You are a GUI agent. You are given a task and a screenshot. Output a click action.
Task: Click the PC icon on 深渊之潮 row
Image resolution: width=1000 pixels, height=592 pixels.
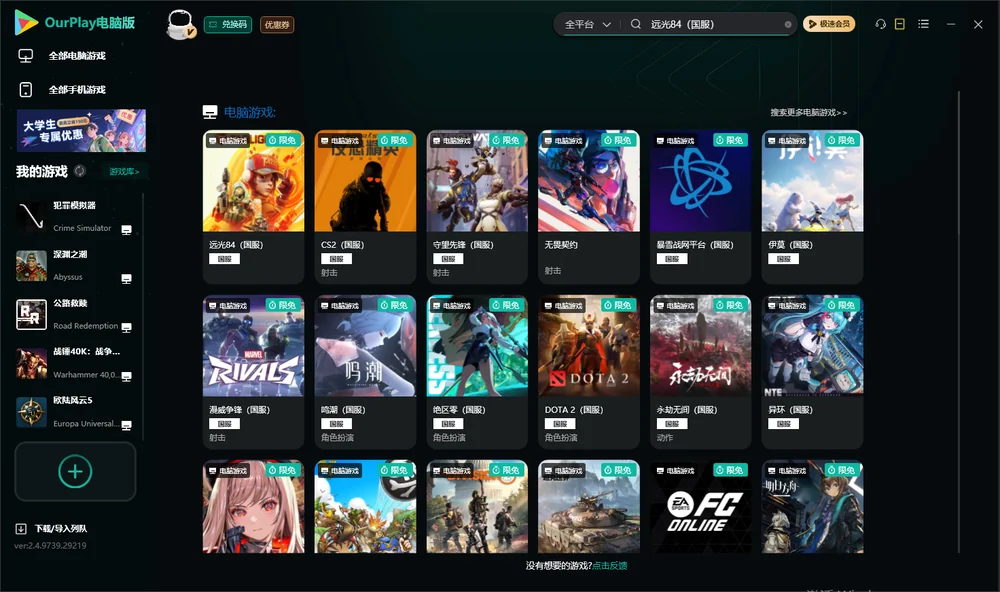[126, 279]
